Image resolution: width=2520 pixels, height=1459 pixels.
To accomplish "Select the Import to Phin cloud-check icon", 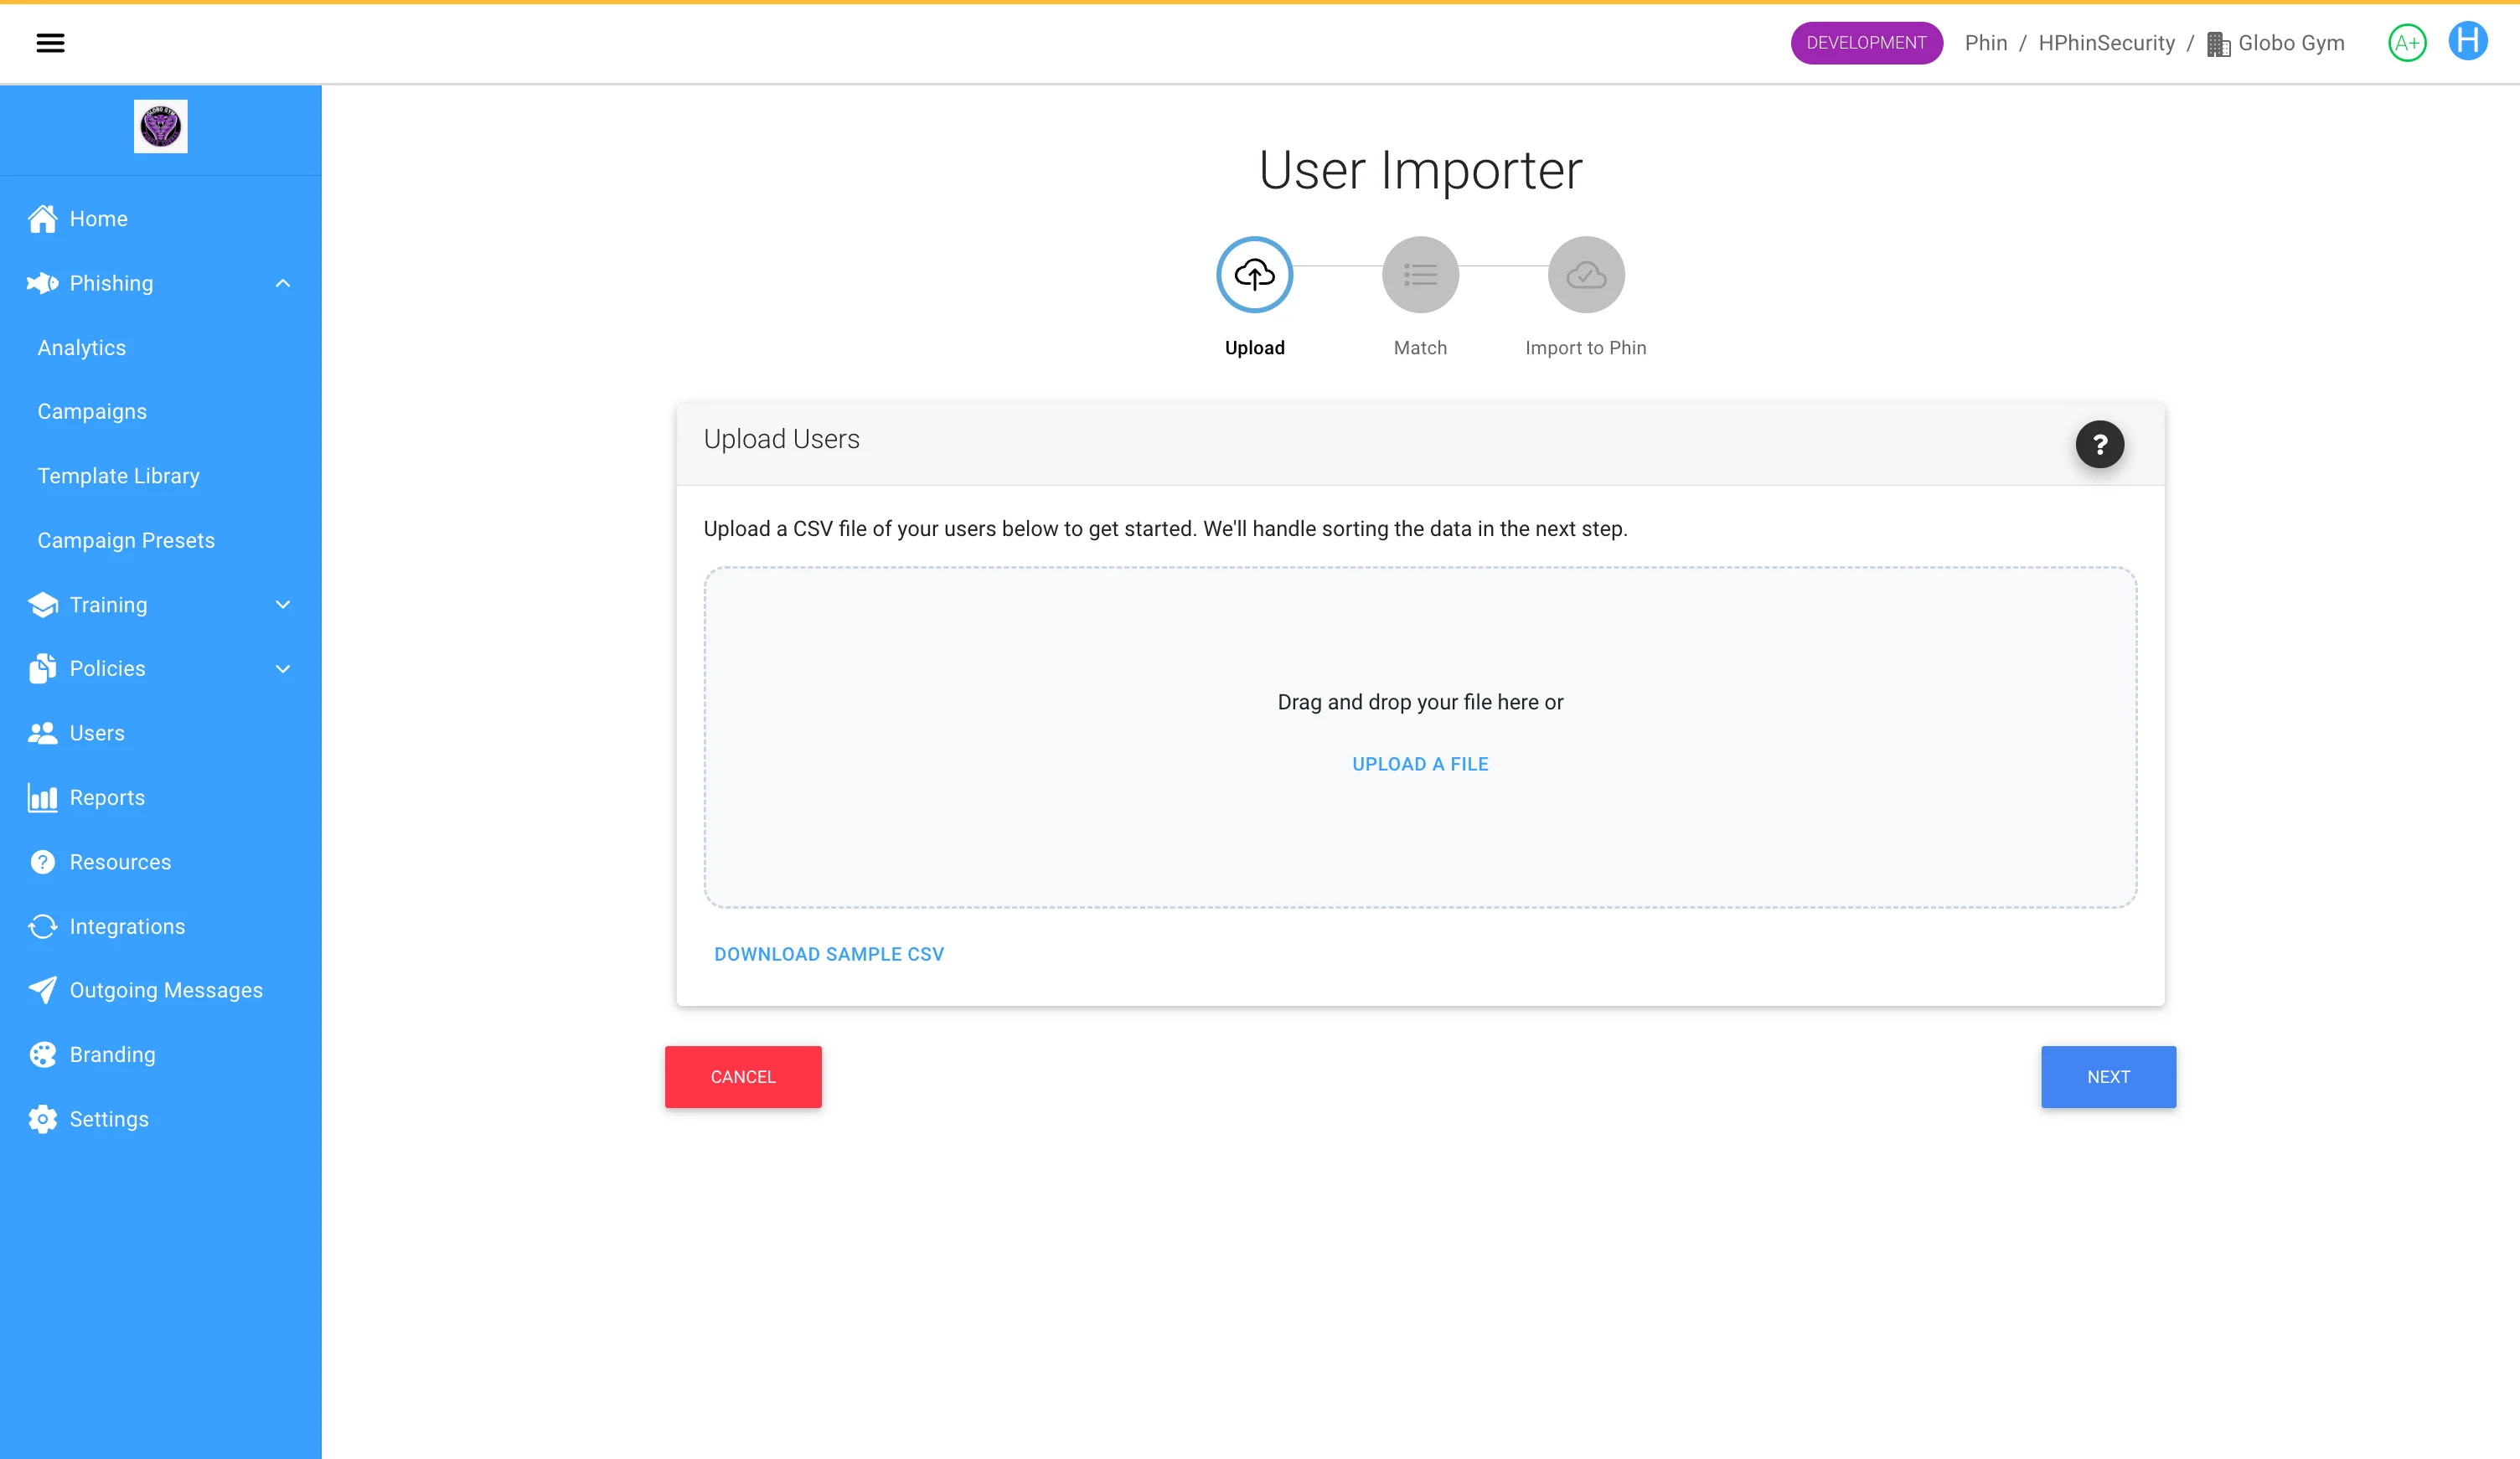I will coord(1586,275).
